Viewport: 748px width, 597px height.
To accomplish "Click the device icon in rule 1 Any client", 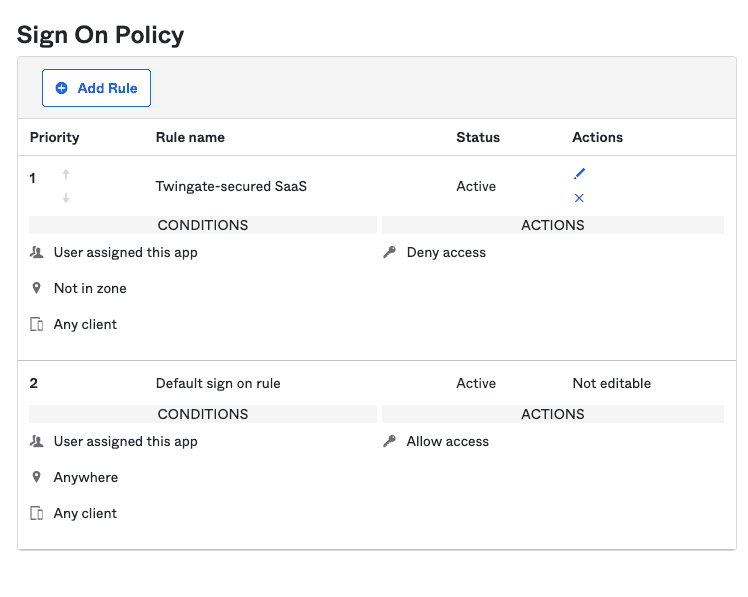I will click(37, 324).
